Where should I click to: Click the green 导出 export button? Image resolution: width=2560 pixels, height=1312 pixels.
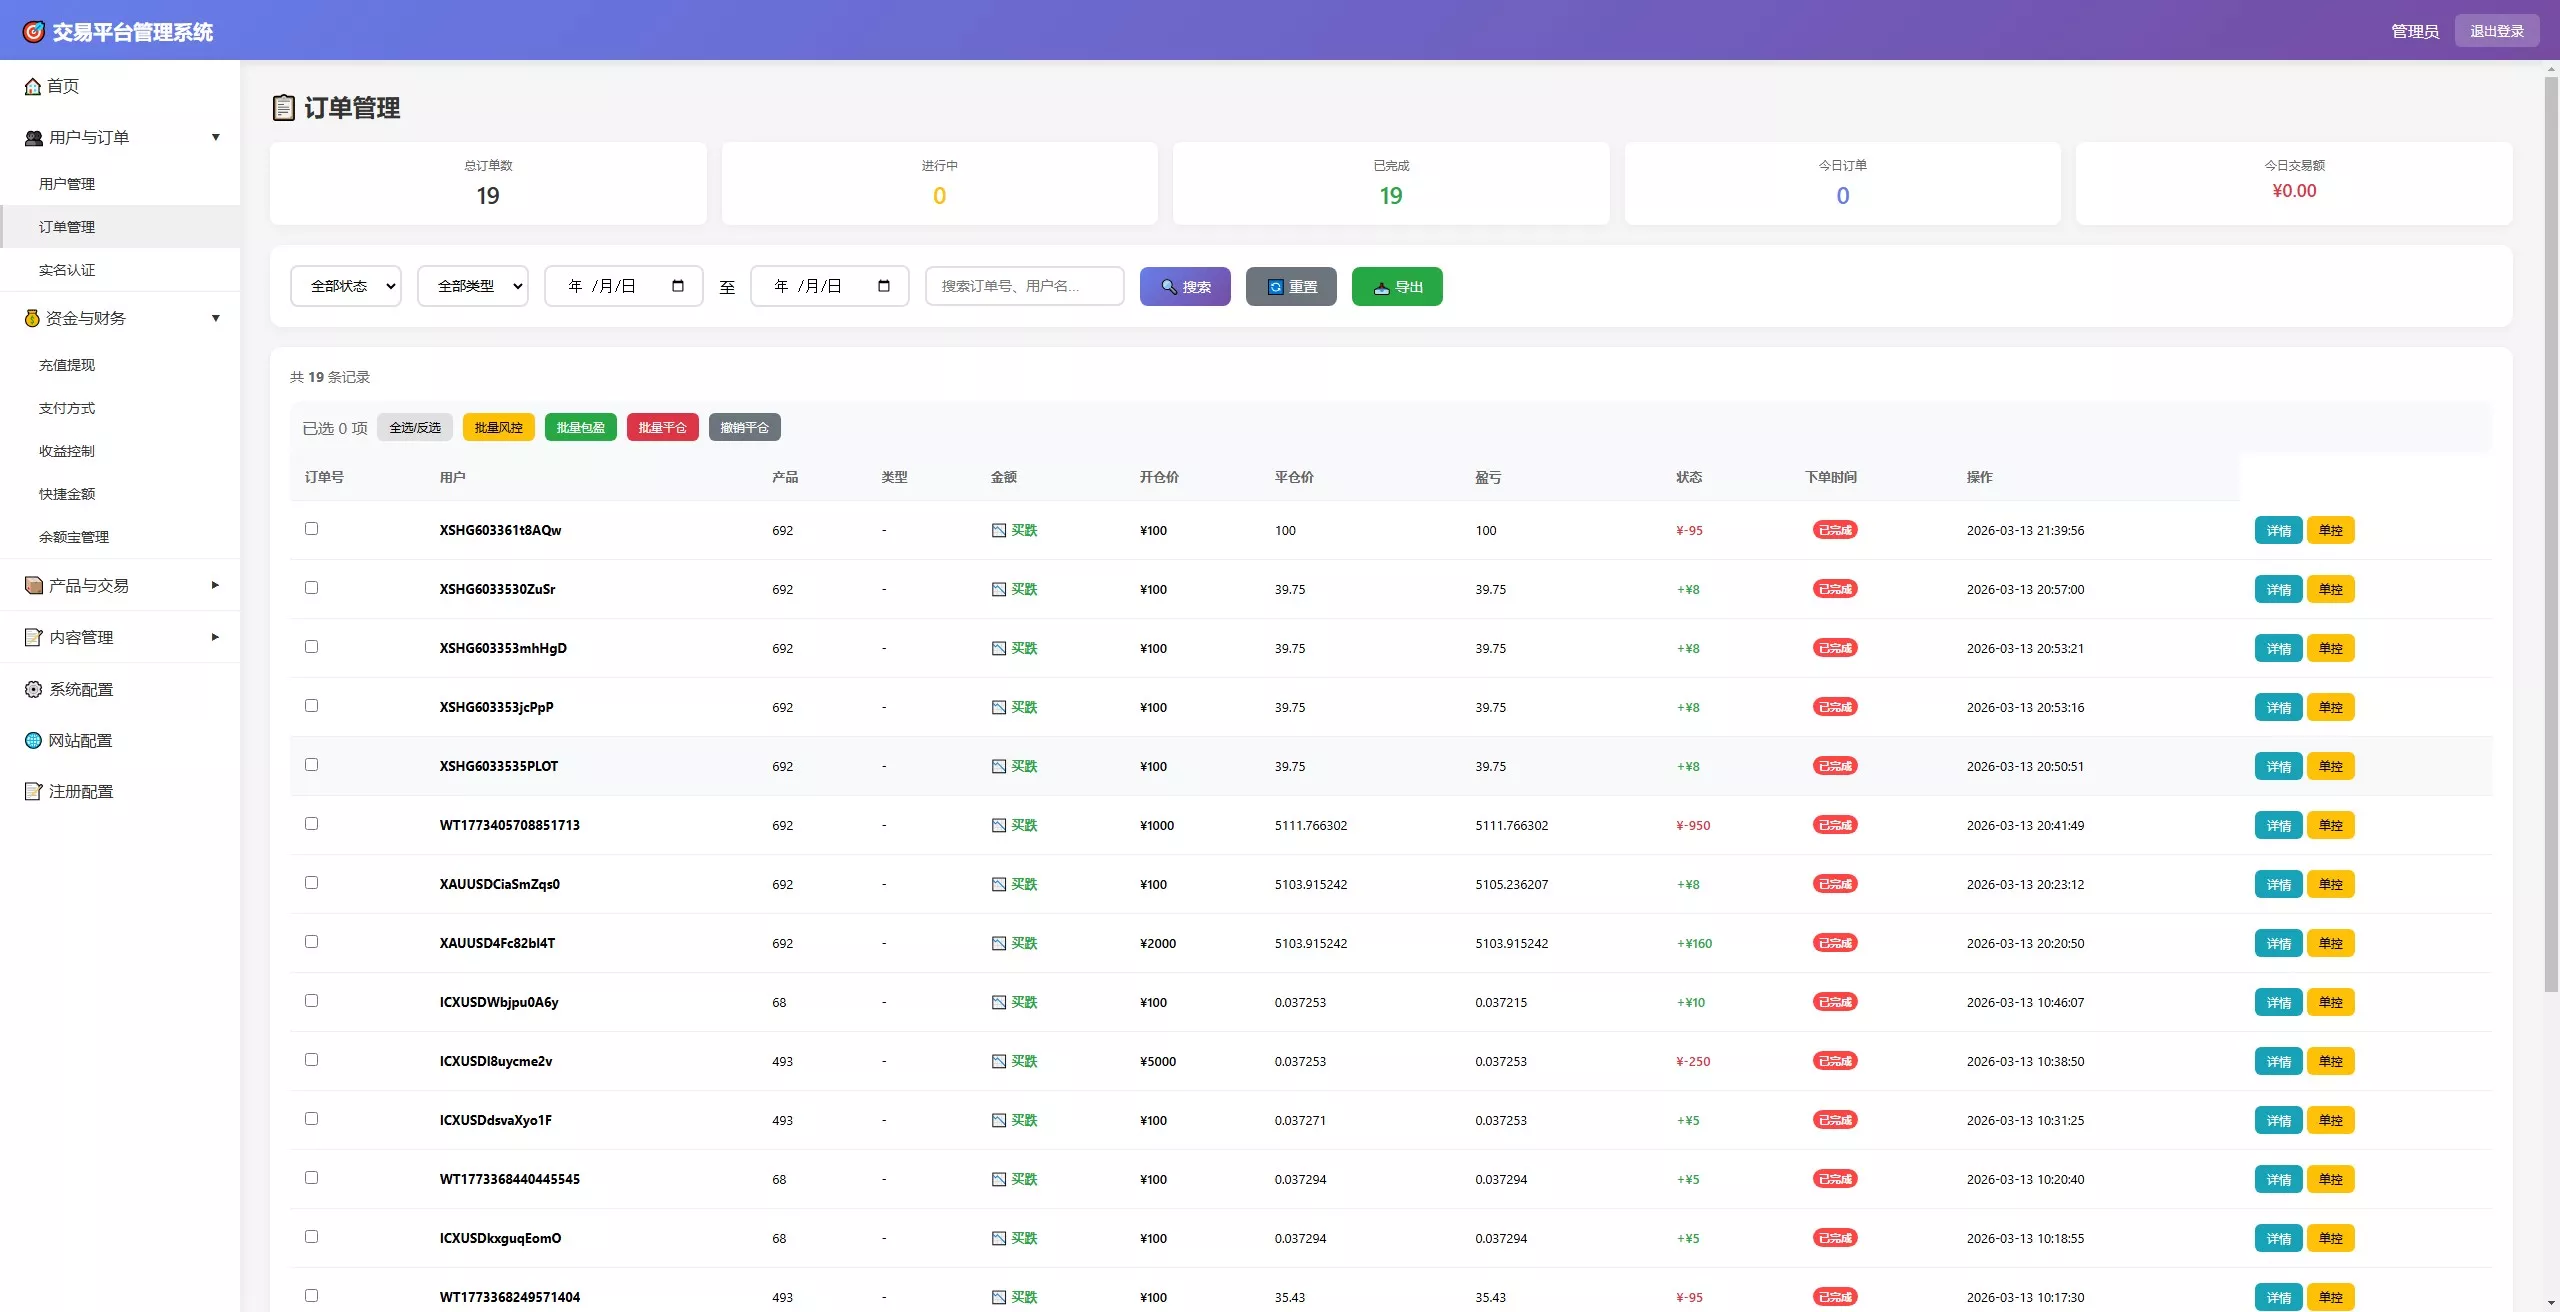tap(1396, 287)
